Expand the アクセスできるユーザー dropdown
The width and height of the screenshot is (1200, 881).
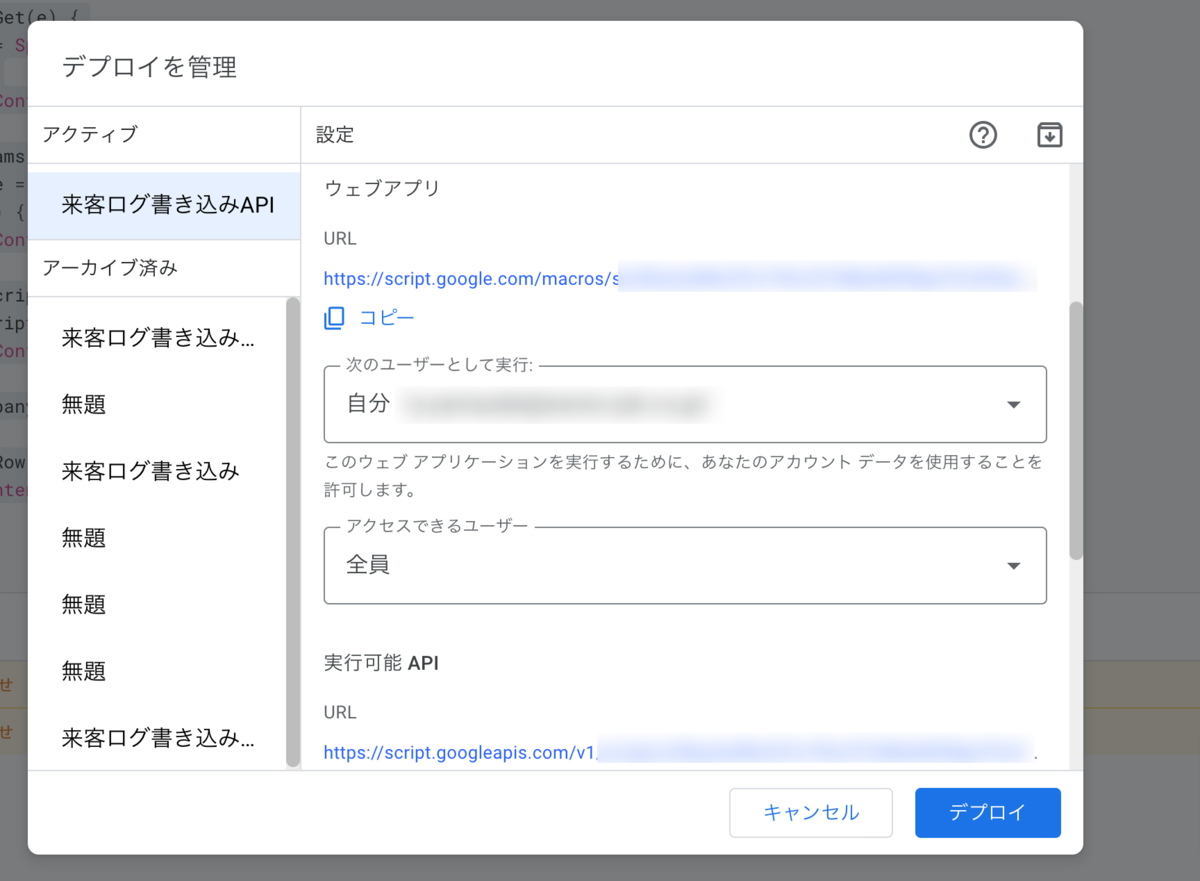[x=685, y=565]
